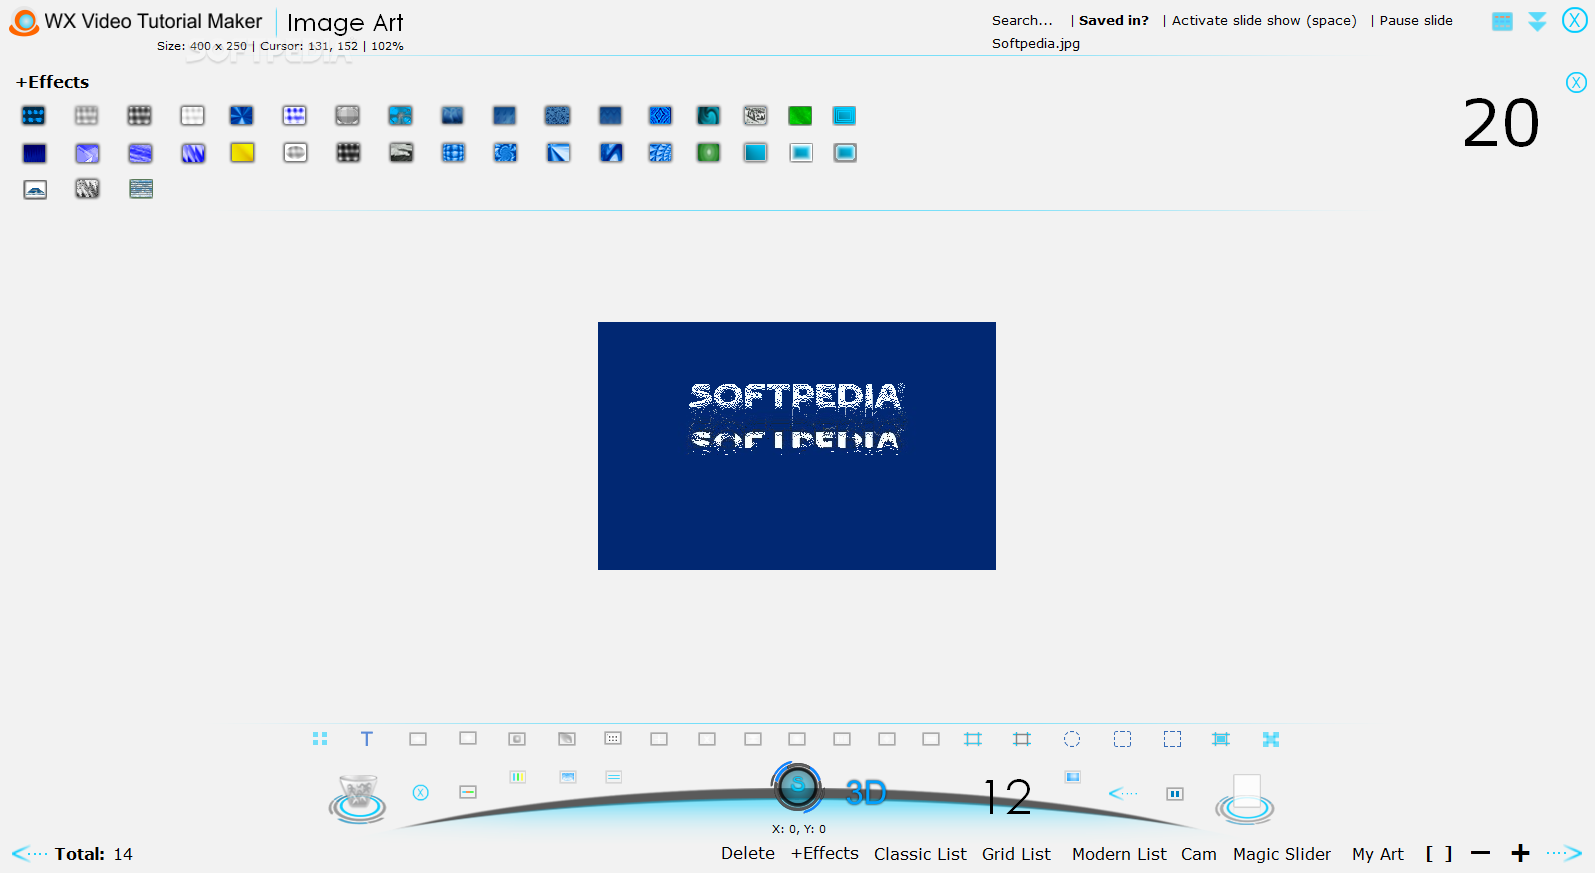The width and height of the screenshot is (1595, 873).
Task: Click the Softpedia.jpg filename
Action: tap(1036, 43)
